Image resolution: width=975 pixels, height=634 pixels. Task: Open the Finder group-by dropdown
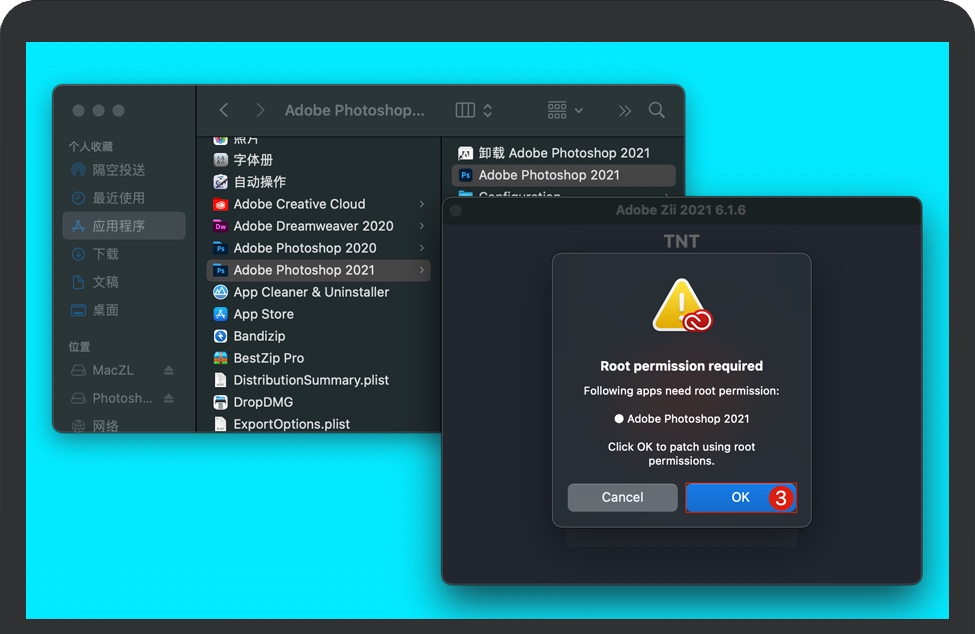[565, 111]
